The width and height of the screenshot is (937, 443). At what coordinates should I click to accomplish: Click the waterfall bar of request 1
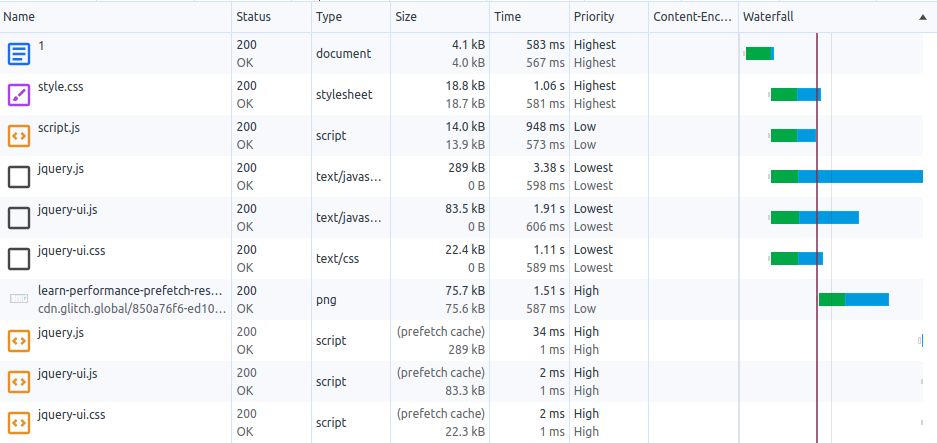coord(760,54)
